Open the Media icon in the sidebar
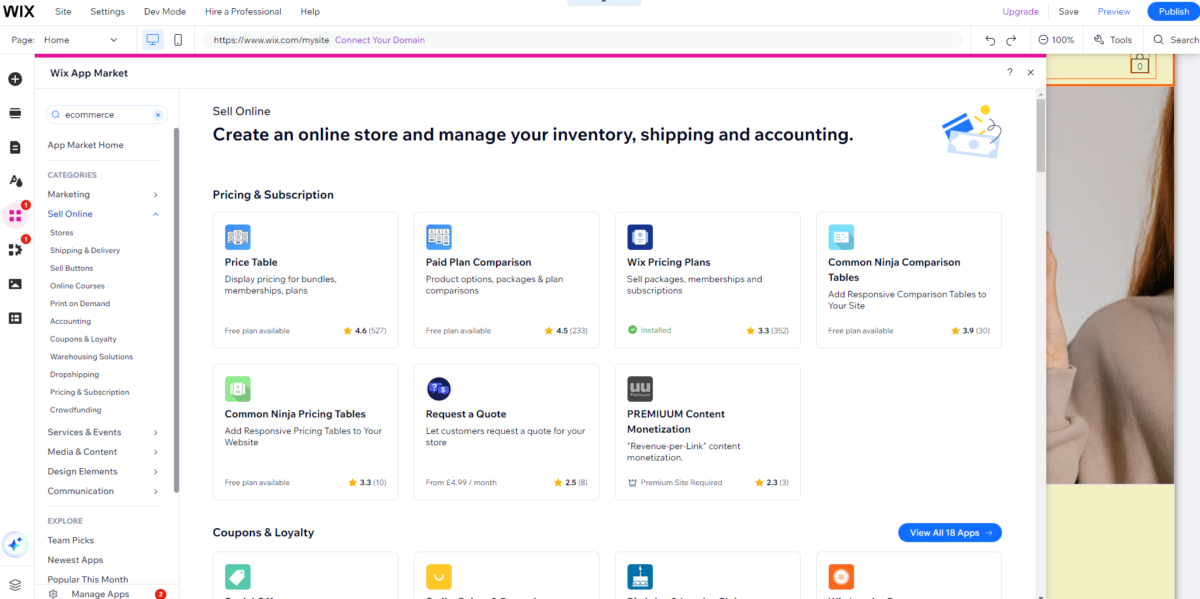Image resolution: width=1200 pixels, height=599 pixels. 15,284
